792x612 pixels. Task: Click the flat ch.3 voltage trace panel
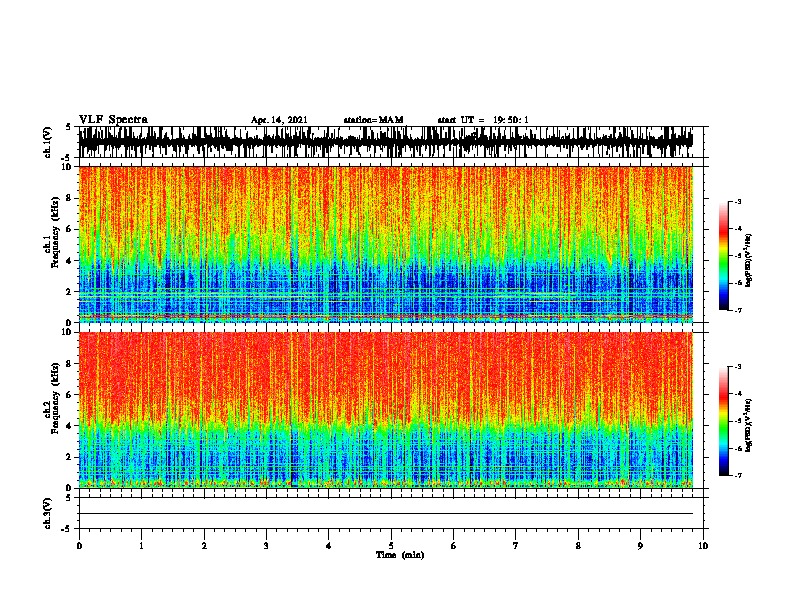coord(393,513)
